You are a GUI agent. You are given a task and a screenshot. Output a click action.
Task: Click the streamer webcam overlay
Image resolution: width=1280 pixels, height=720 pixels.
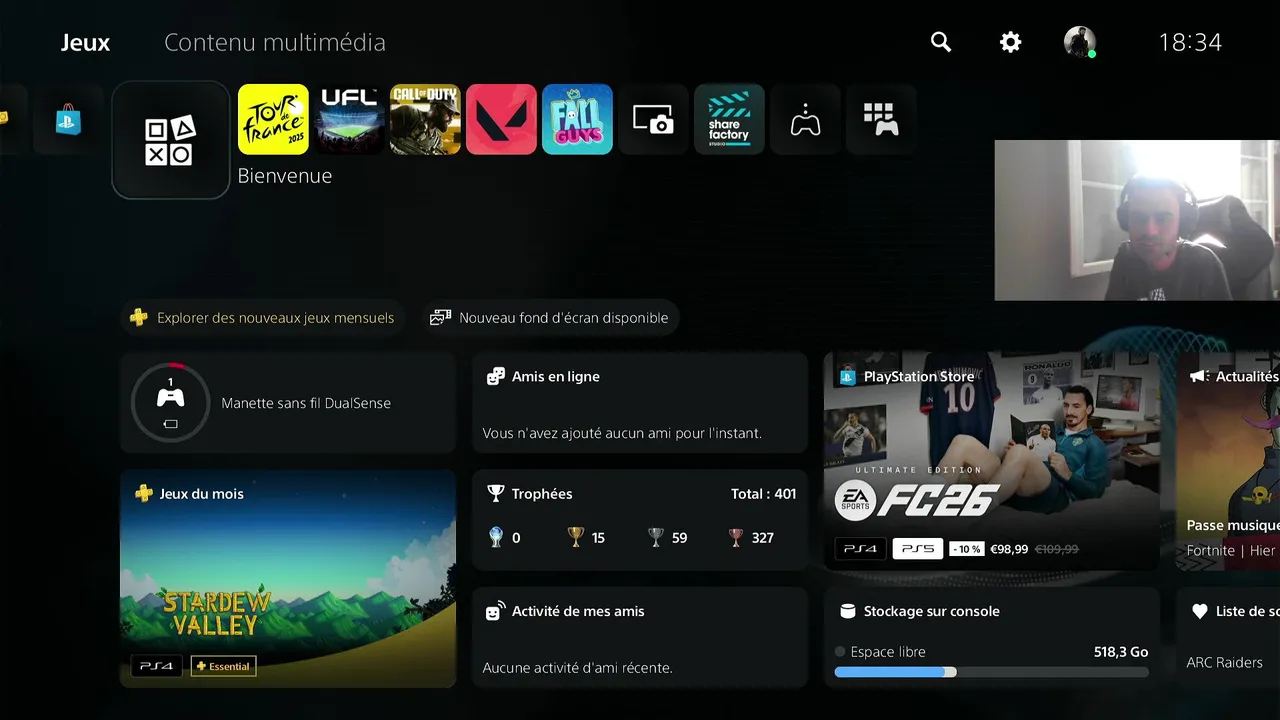pyautogui.click(x=1137, y=220)
